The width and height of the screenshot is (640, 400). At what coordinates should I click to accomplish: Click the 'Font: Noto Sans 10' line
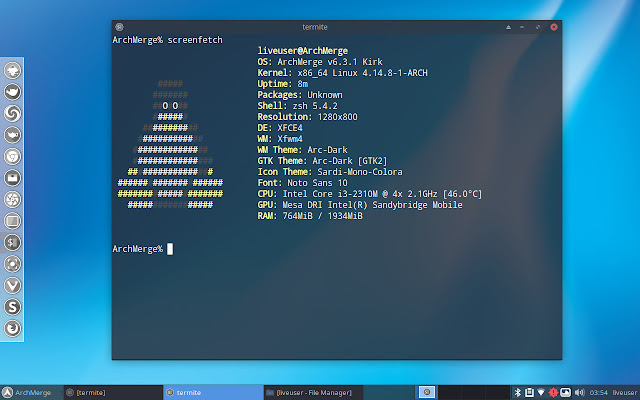(302, 183)
